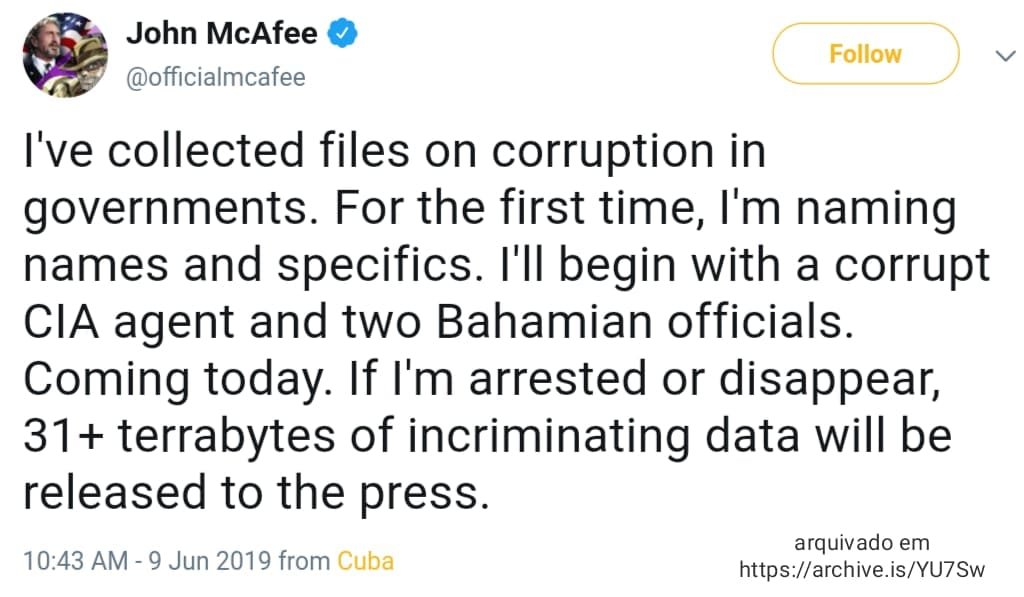The width and height of the screenshot is (1024, 597).
Task: Follow the John McAfee account
Action: click(865, 54)
